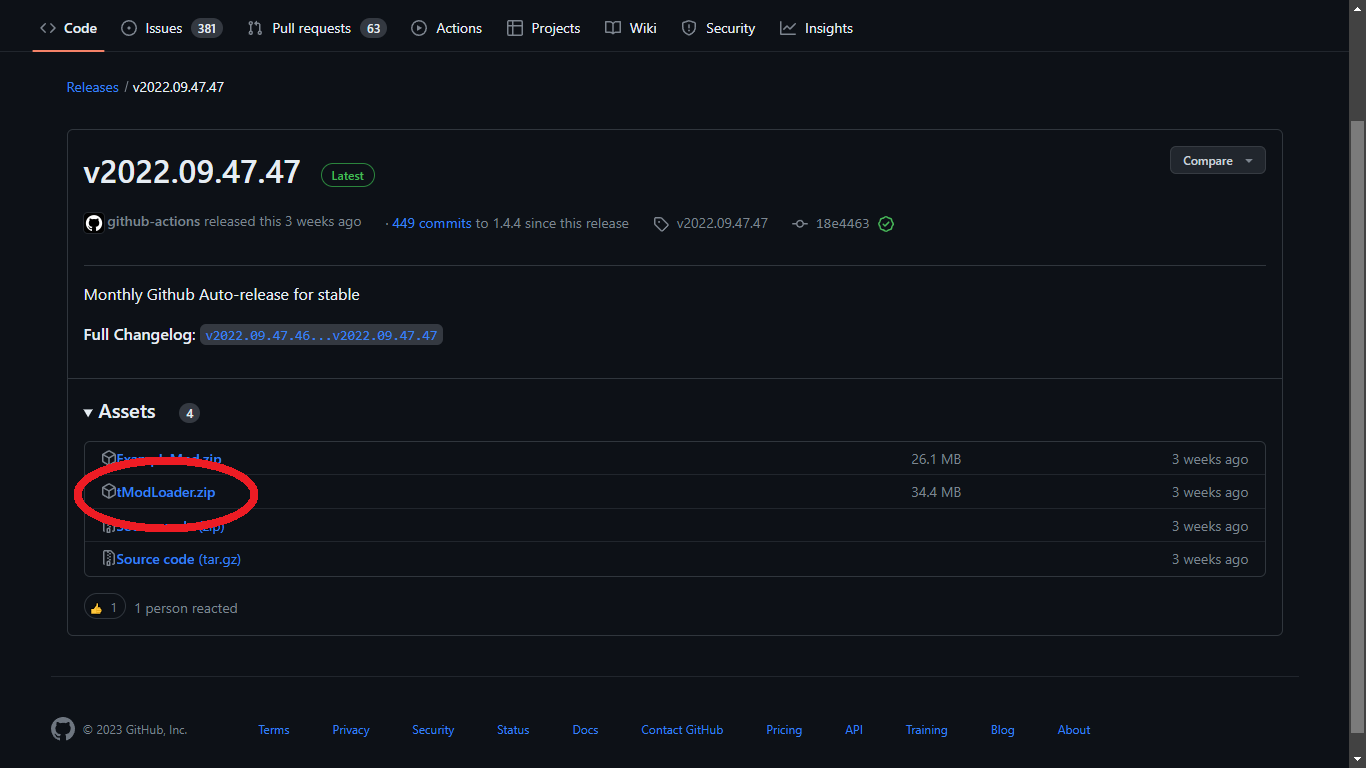Click the file icon beside Source code (tar.gz)
This screenshot has width=1366, height=768.
click(109, 559)
